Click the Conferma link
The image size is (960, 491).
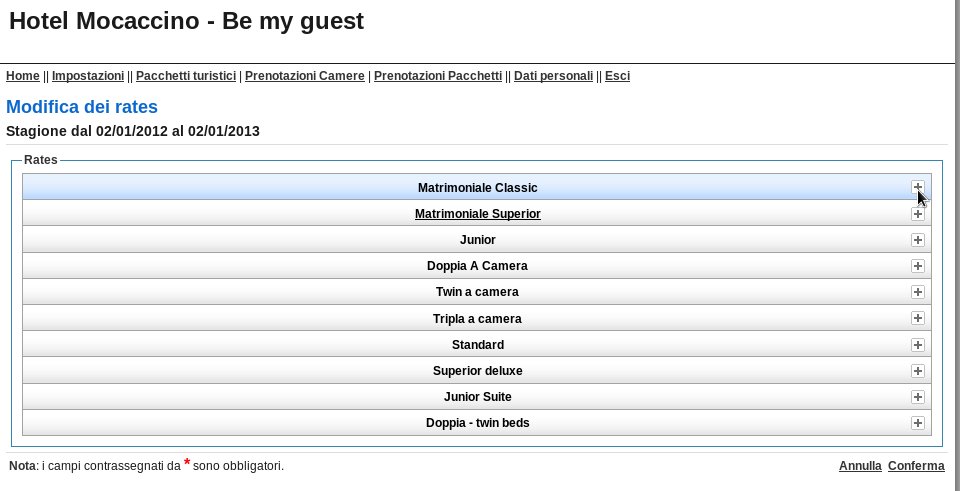(916, 466)
